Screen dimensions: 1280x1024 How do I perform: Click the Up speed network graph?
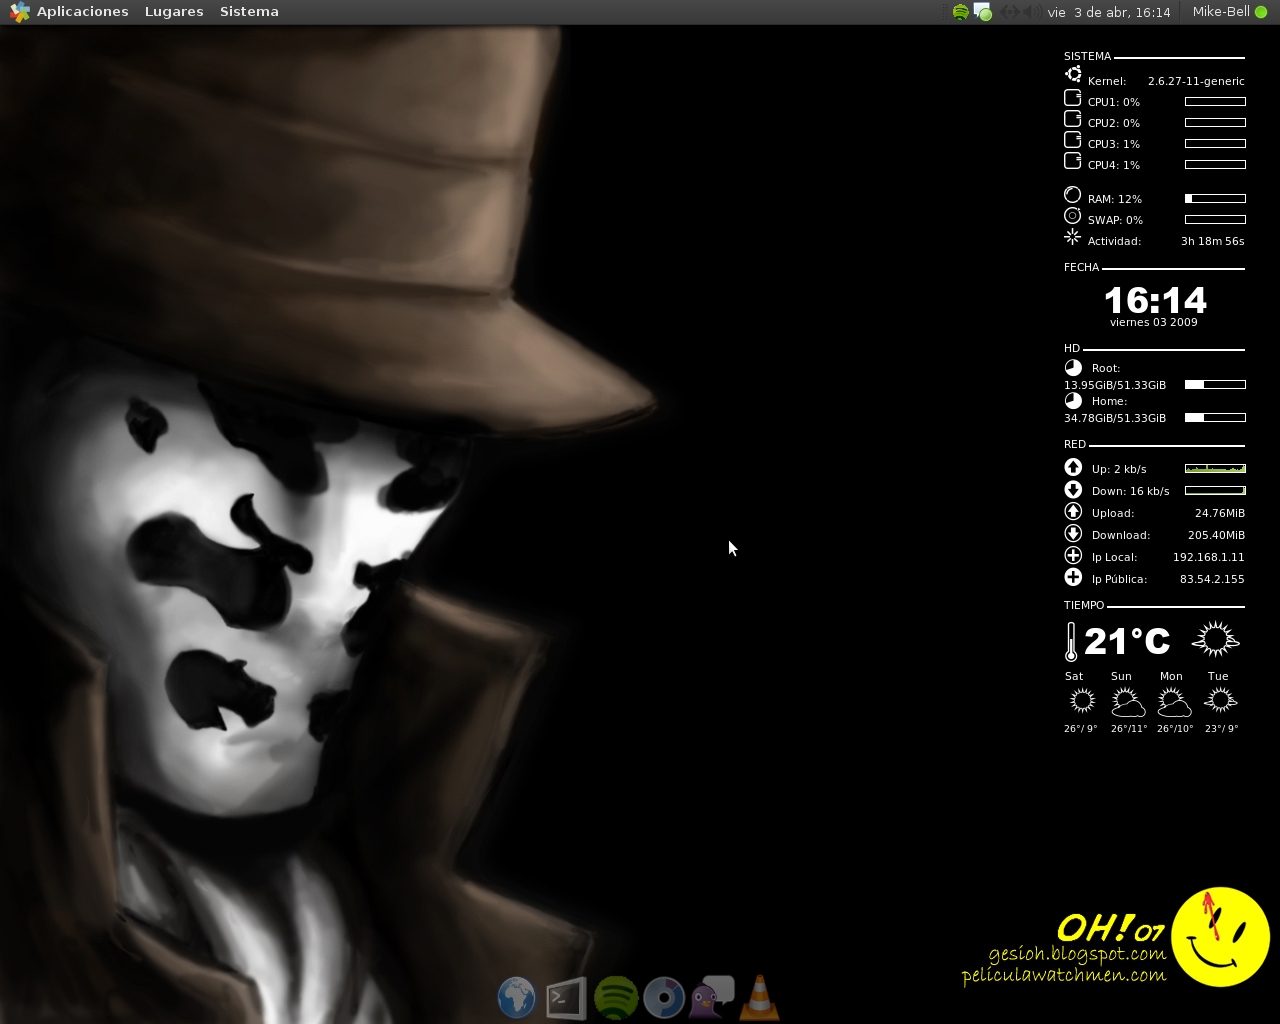pyautogui.click(x=1215, y=468)
